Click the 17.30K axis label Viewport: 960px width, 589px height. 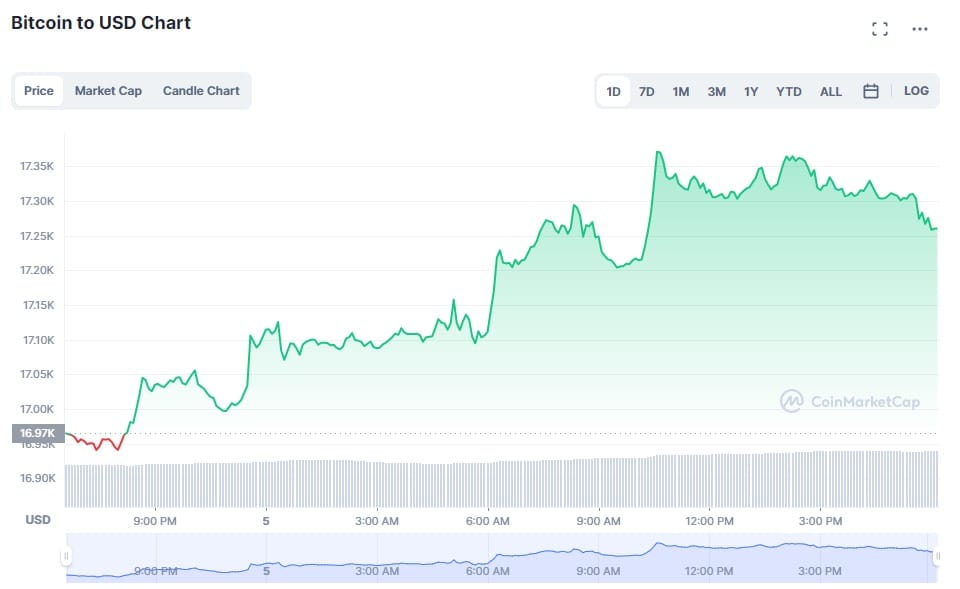coord(37,201)
